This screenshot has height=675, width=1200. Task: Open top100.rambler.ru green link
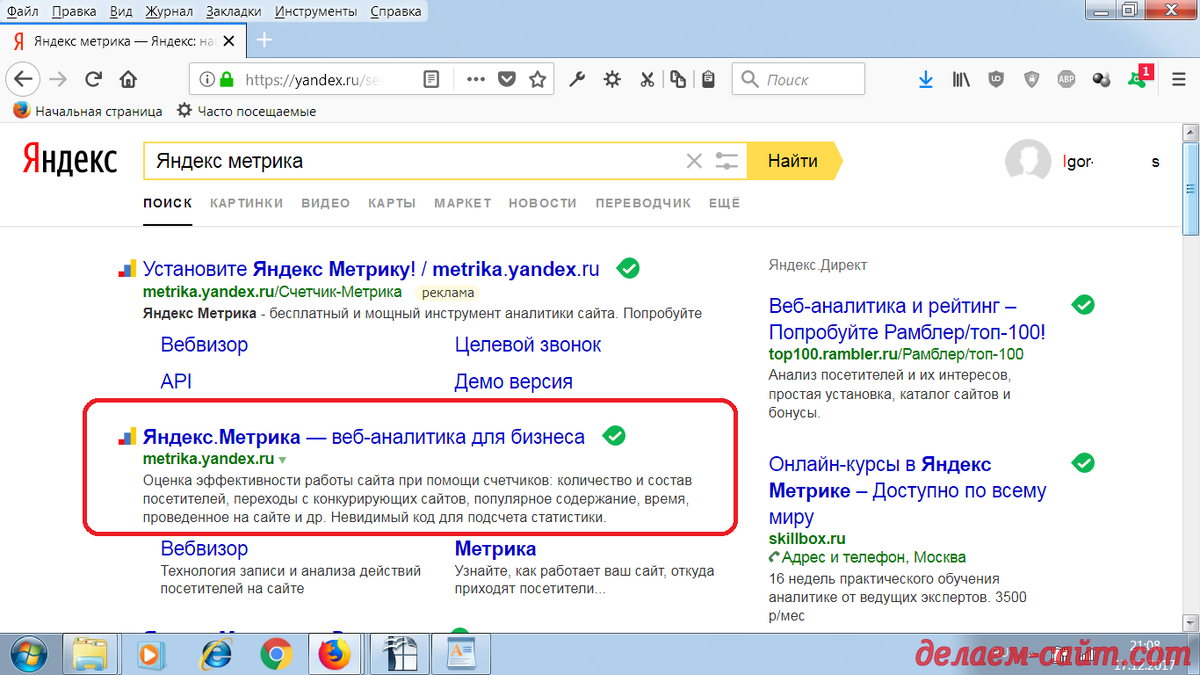[896, 354]
